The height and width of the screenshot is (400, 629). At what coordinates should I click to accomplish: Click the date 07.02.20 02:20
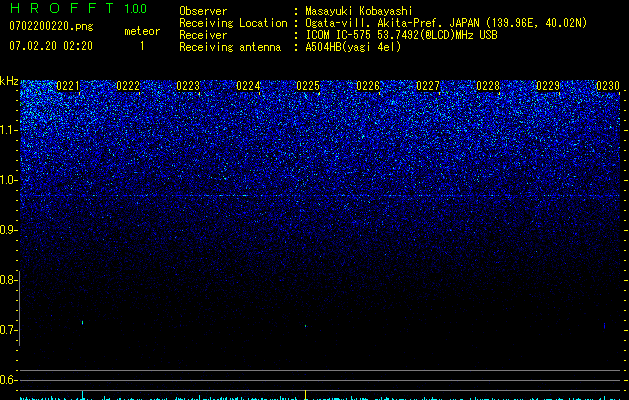(x=51, y=46)
